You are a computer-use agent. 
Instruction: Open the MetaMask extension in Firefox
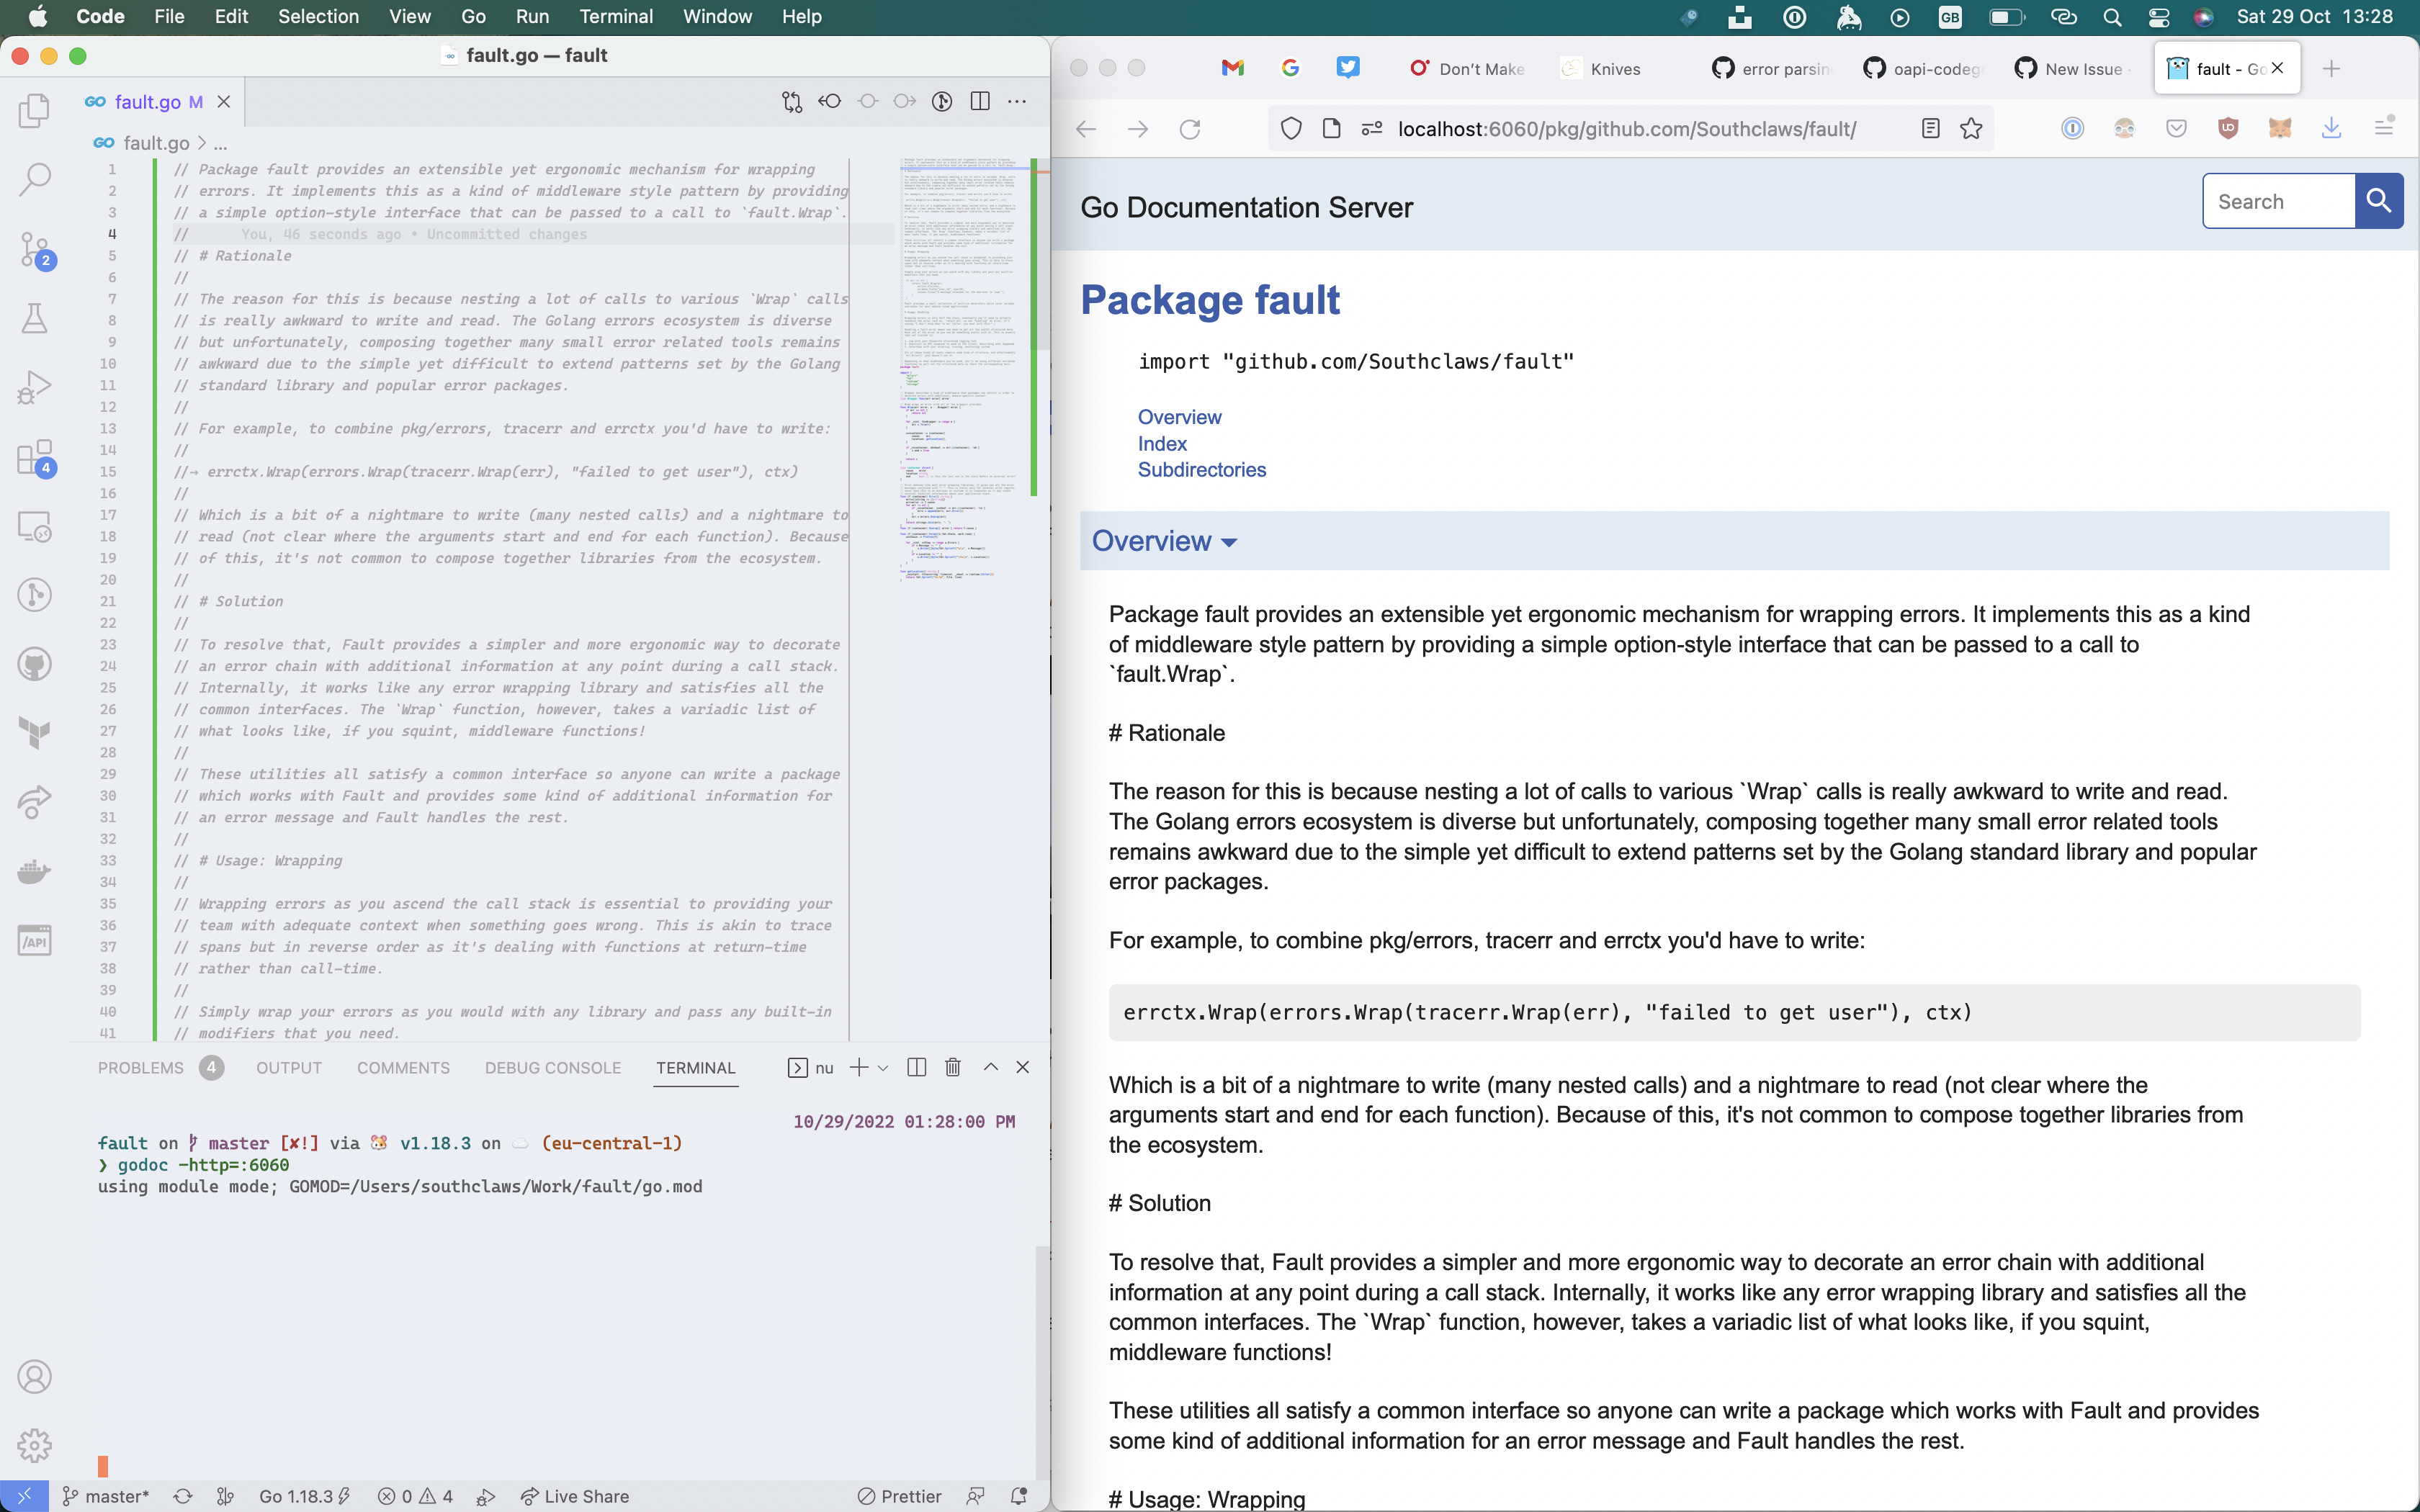[2281, 127]
